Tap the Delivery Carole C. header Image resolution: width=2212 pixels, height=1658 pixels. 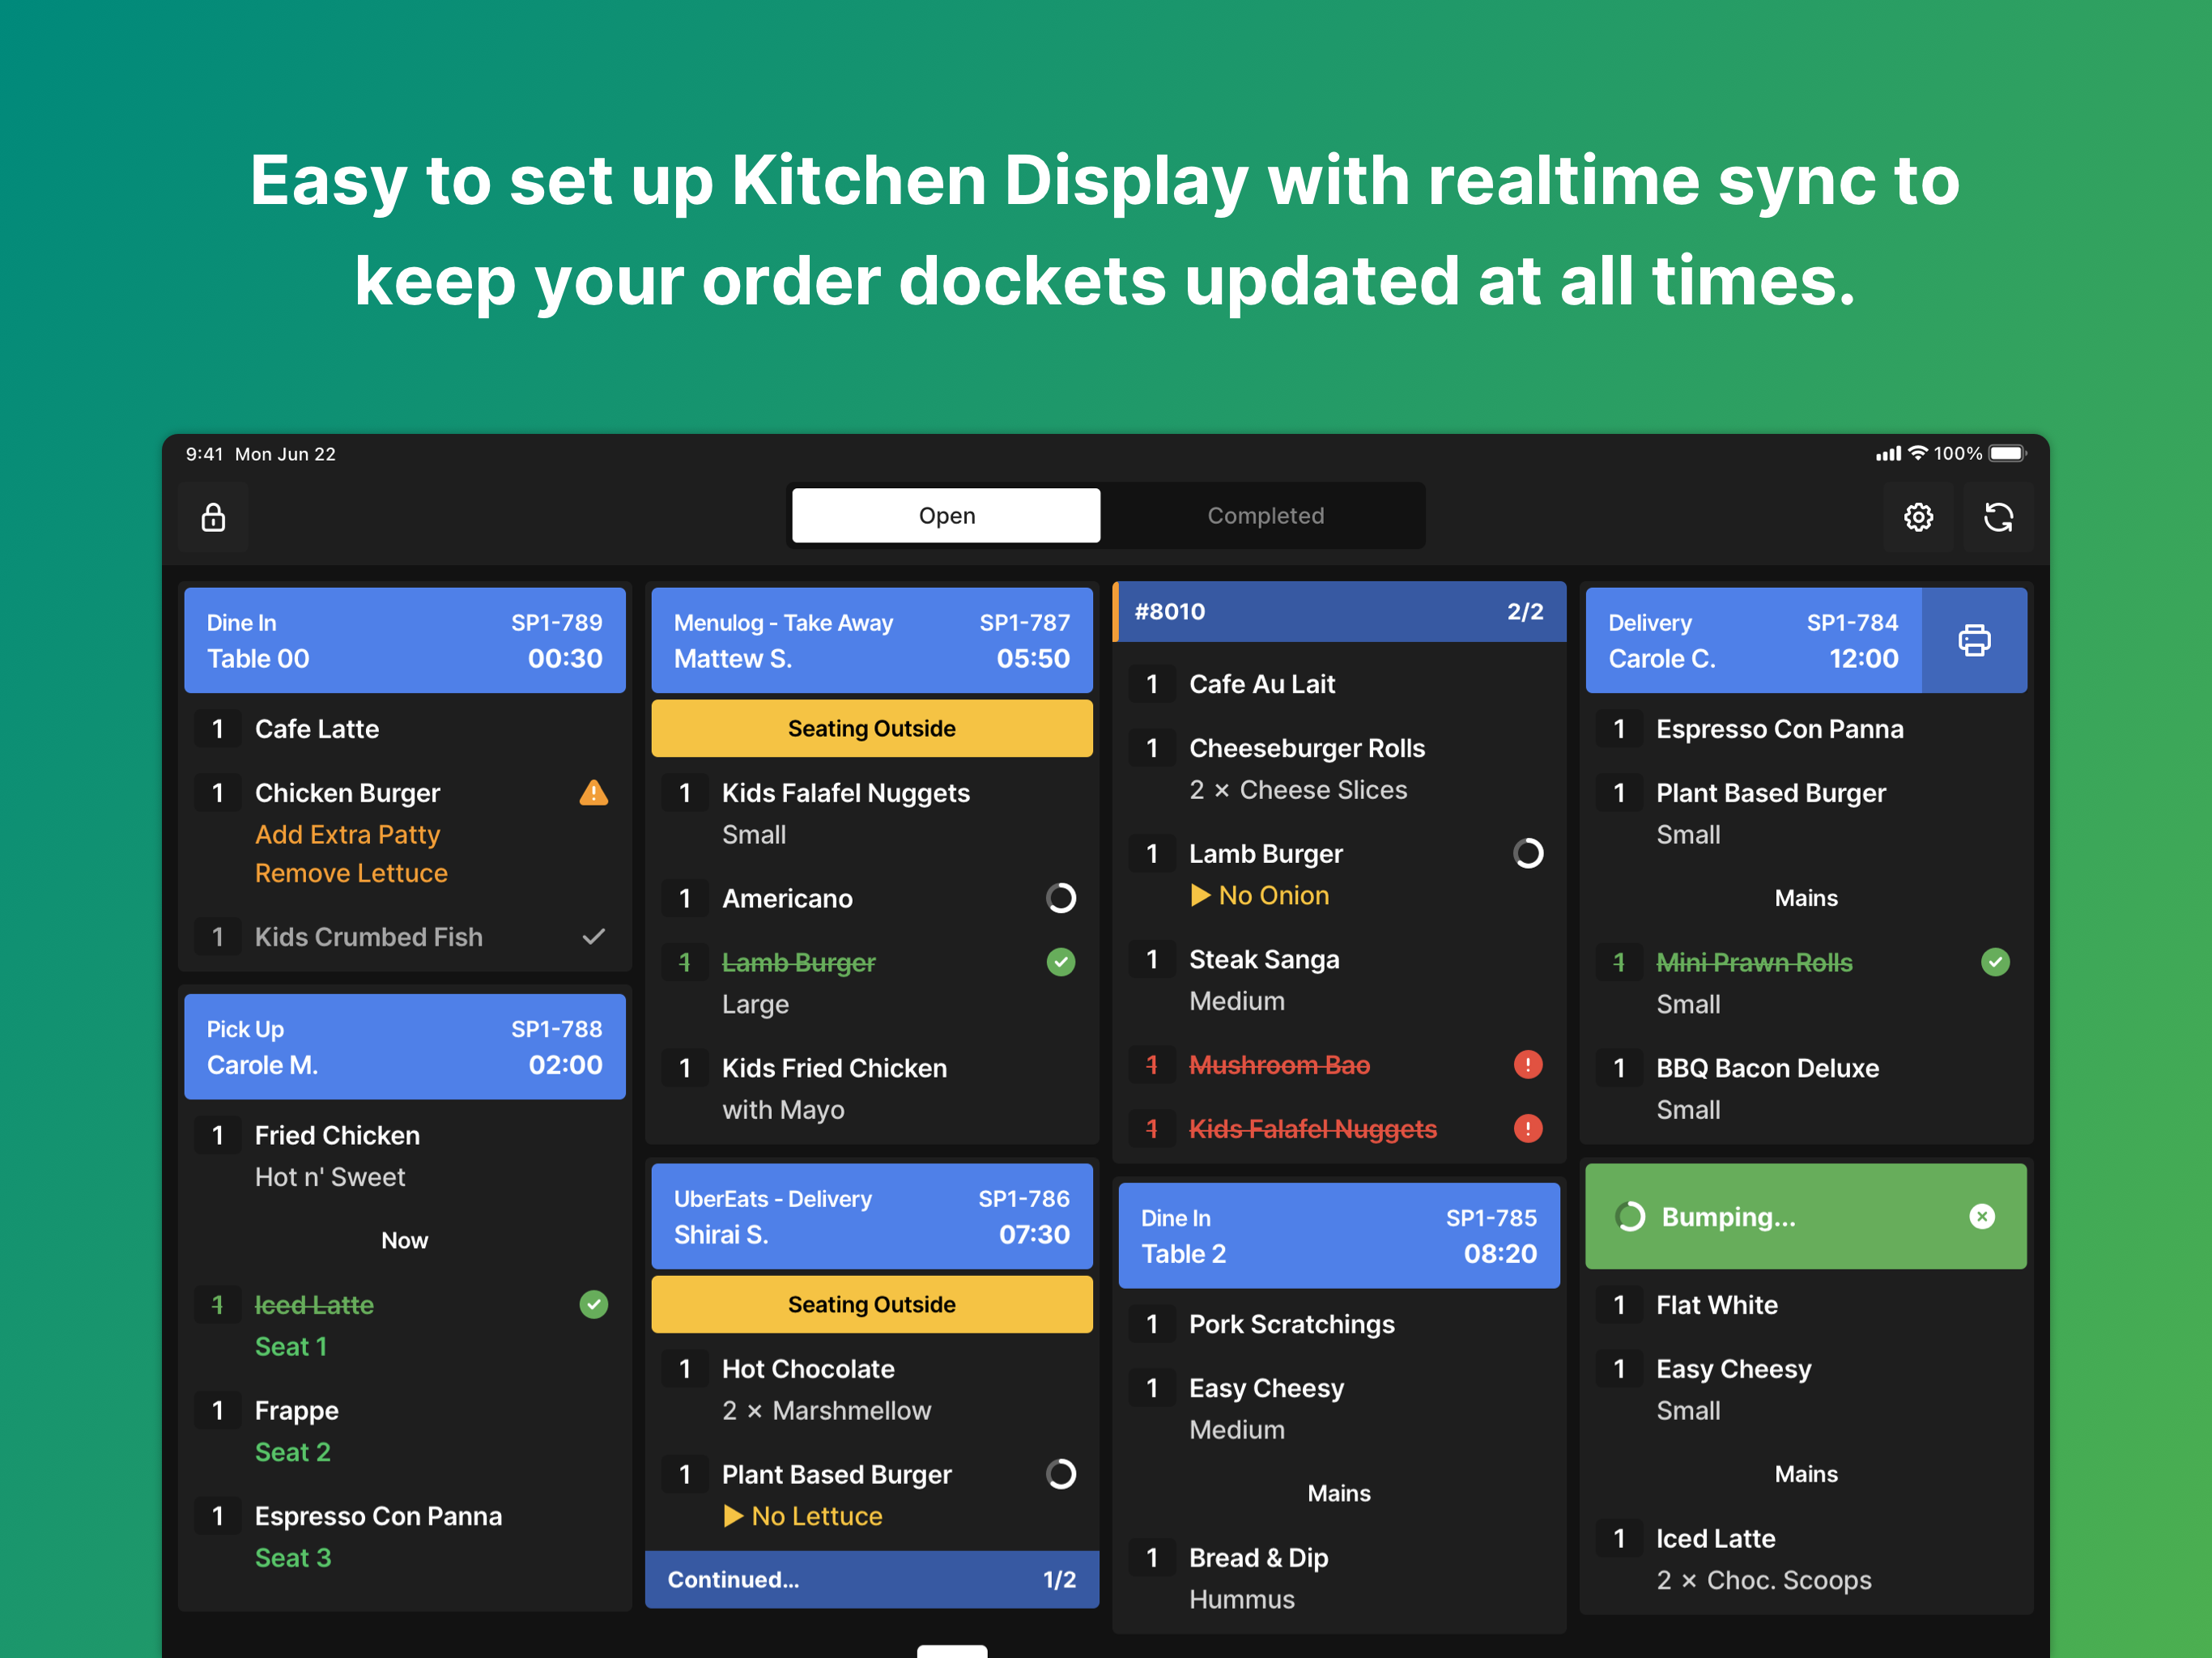pos(1753,640)
